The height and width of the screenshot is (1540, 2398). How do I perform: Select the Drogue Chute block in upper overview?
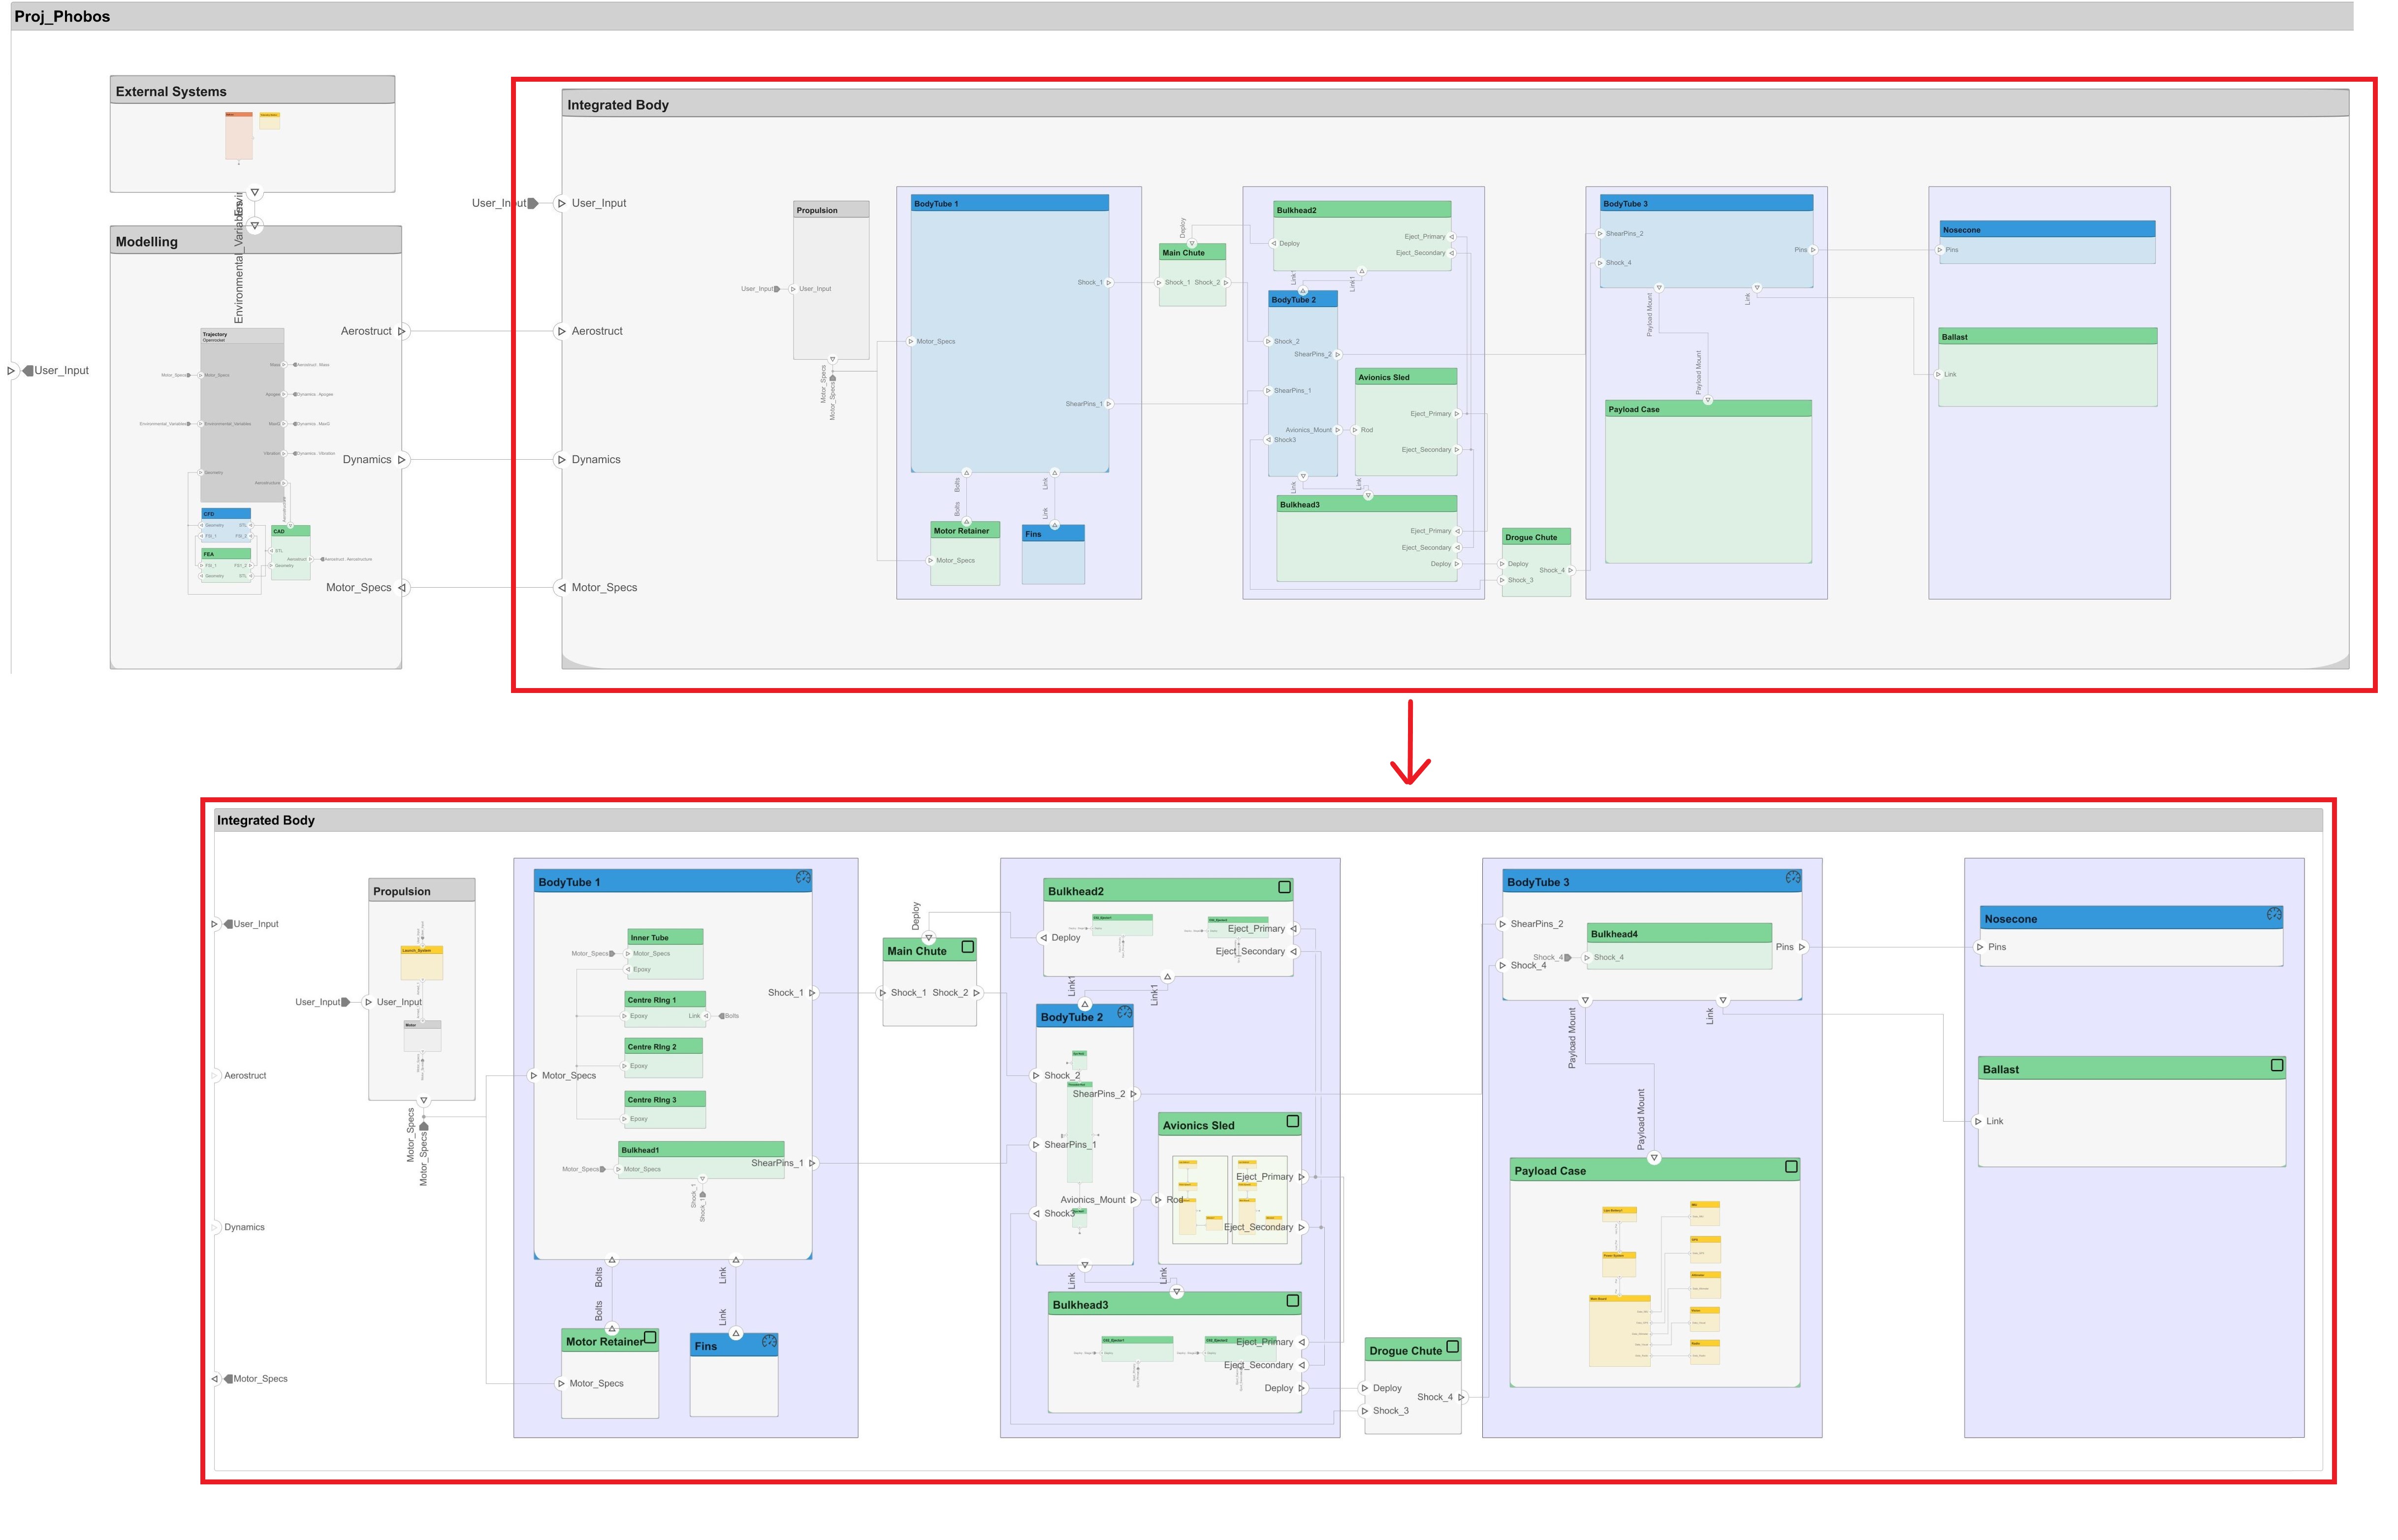1536,563
